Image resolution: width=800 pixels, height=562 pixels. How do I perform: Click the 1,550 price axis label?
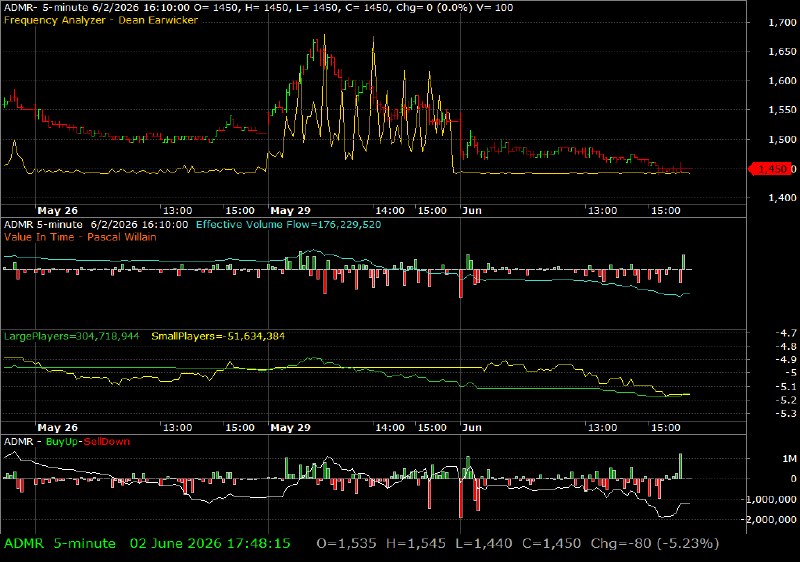[x=782, y=110]
